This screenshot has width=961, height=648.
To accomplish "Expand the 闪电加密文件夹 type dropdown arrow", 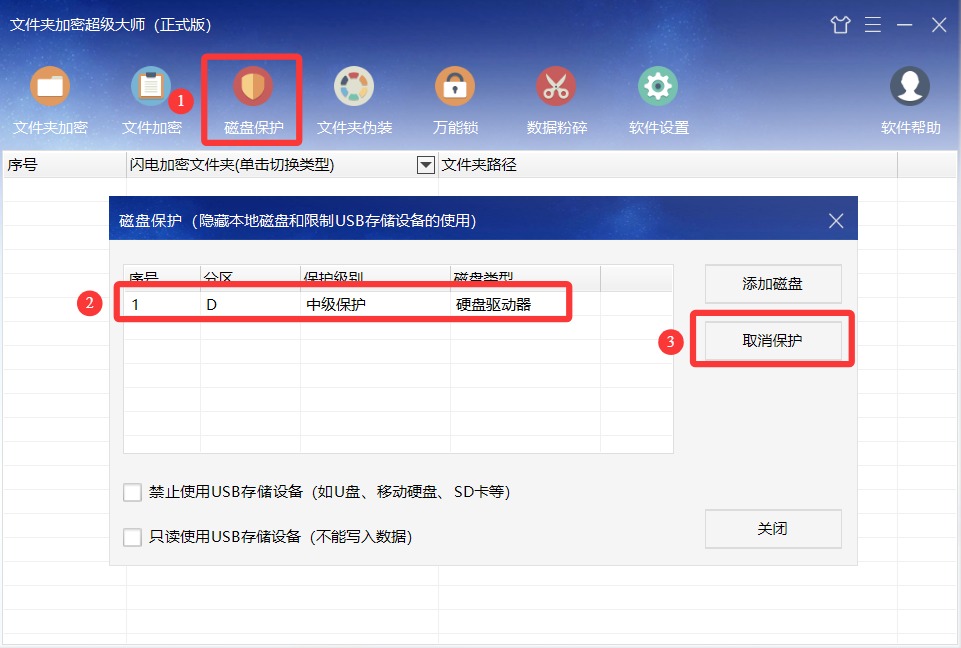I will [426, 164].
